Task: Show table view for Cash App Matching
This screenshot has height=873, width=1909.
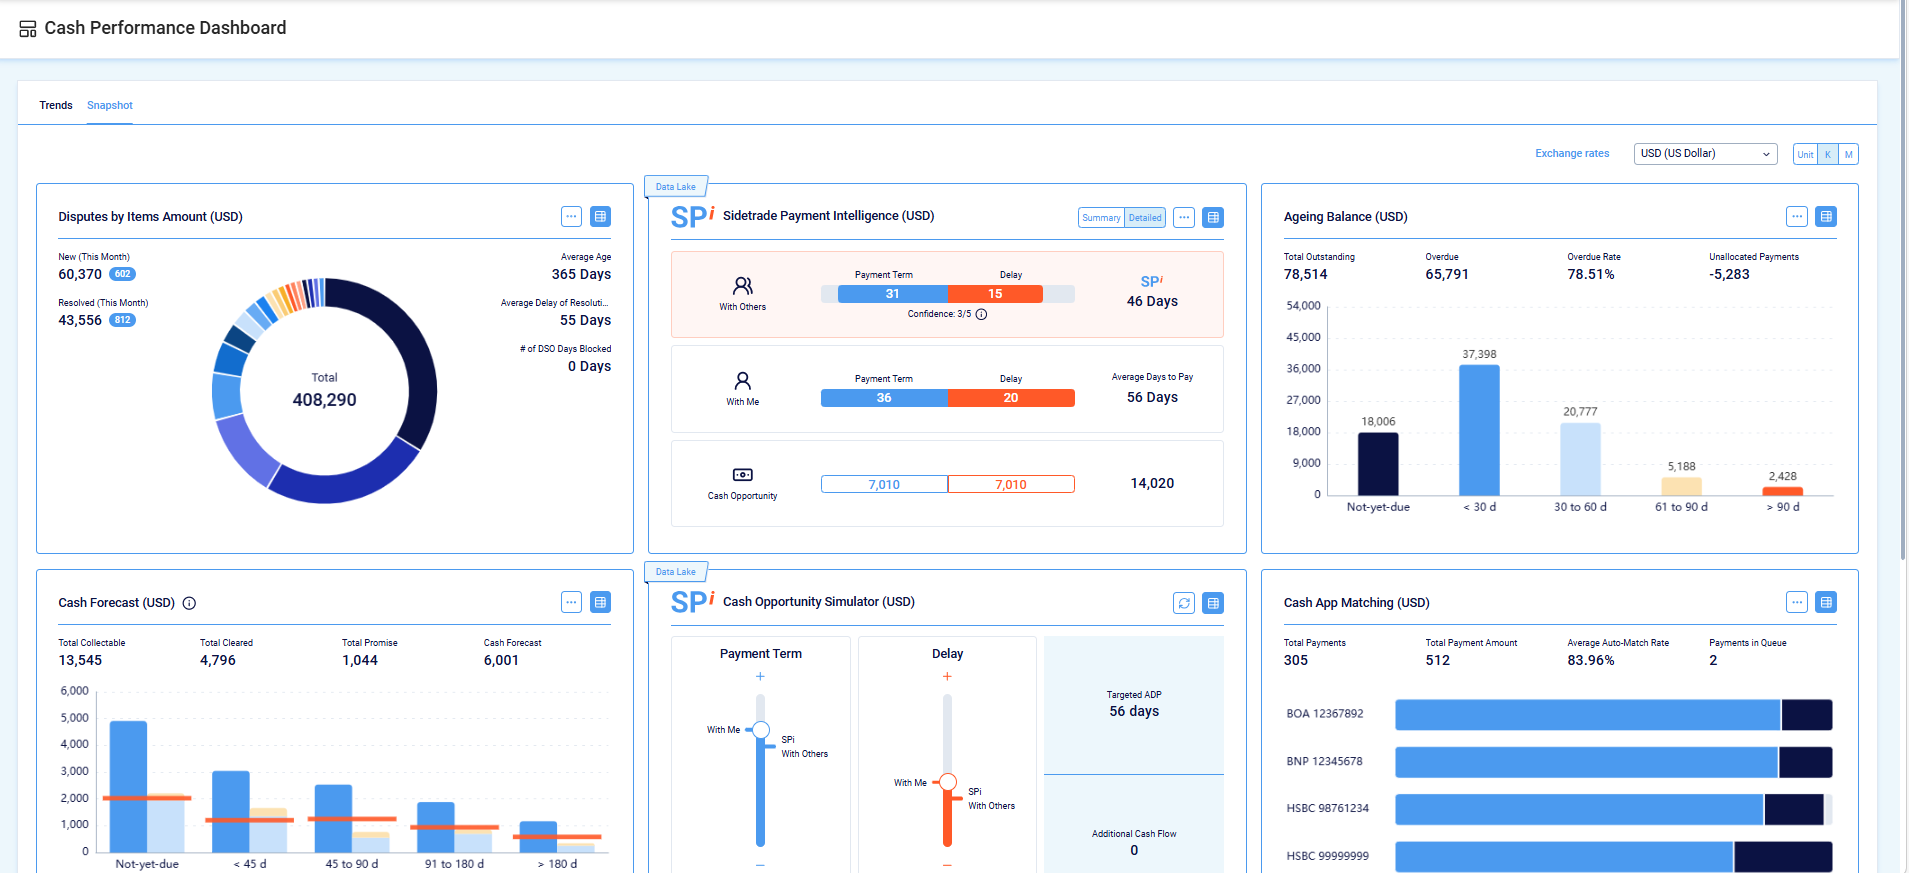Action: tap(1826, 602)
